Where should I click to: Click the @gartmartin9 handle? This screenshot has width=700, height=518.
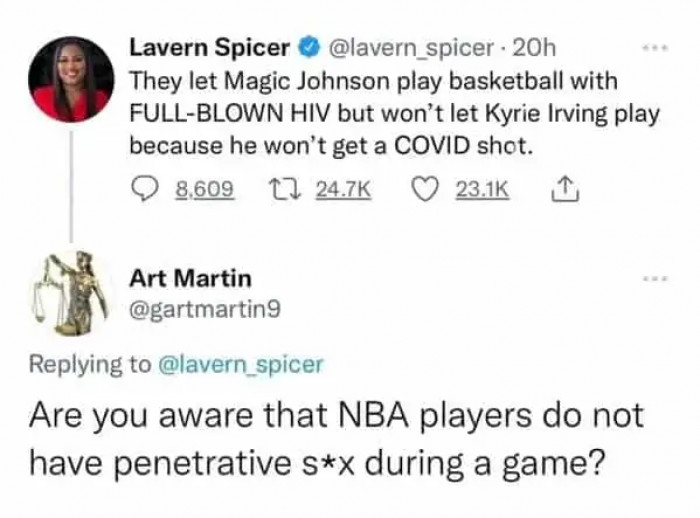[x=207, y=310]
